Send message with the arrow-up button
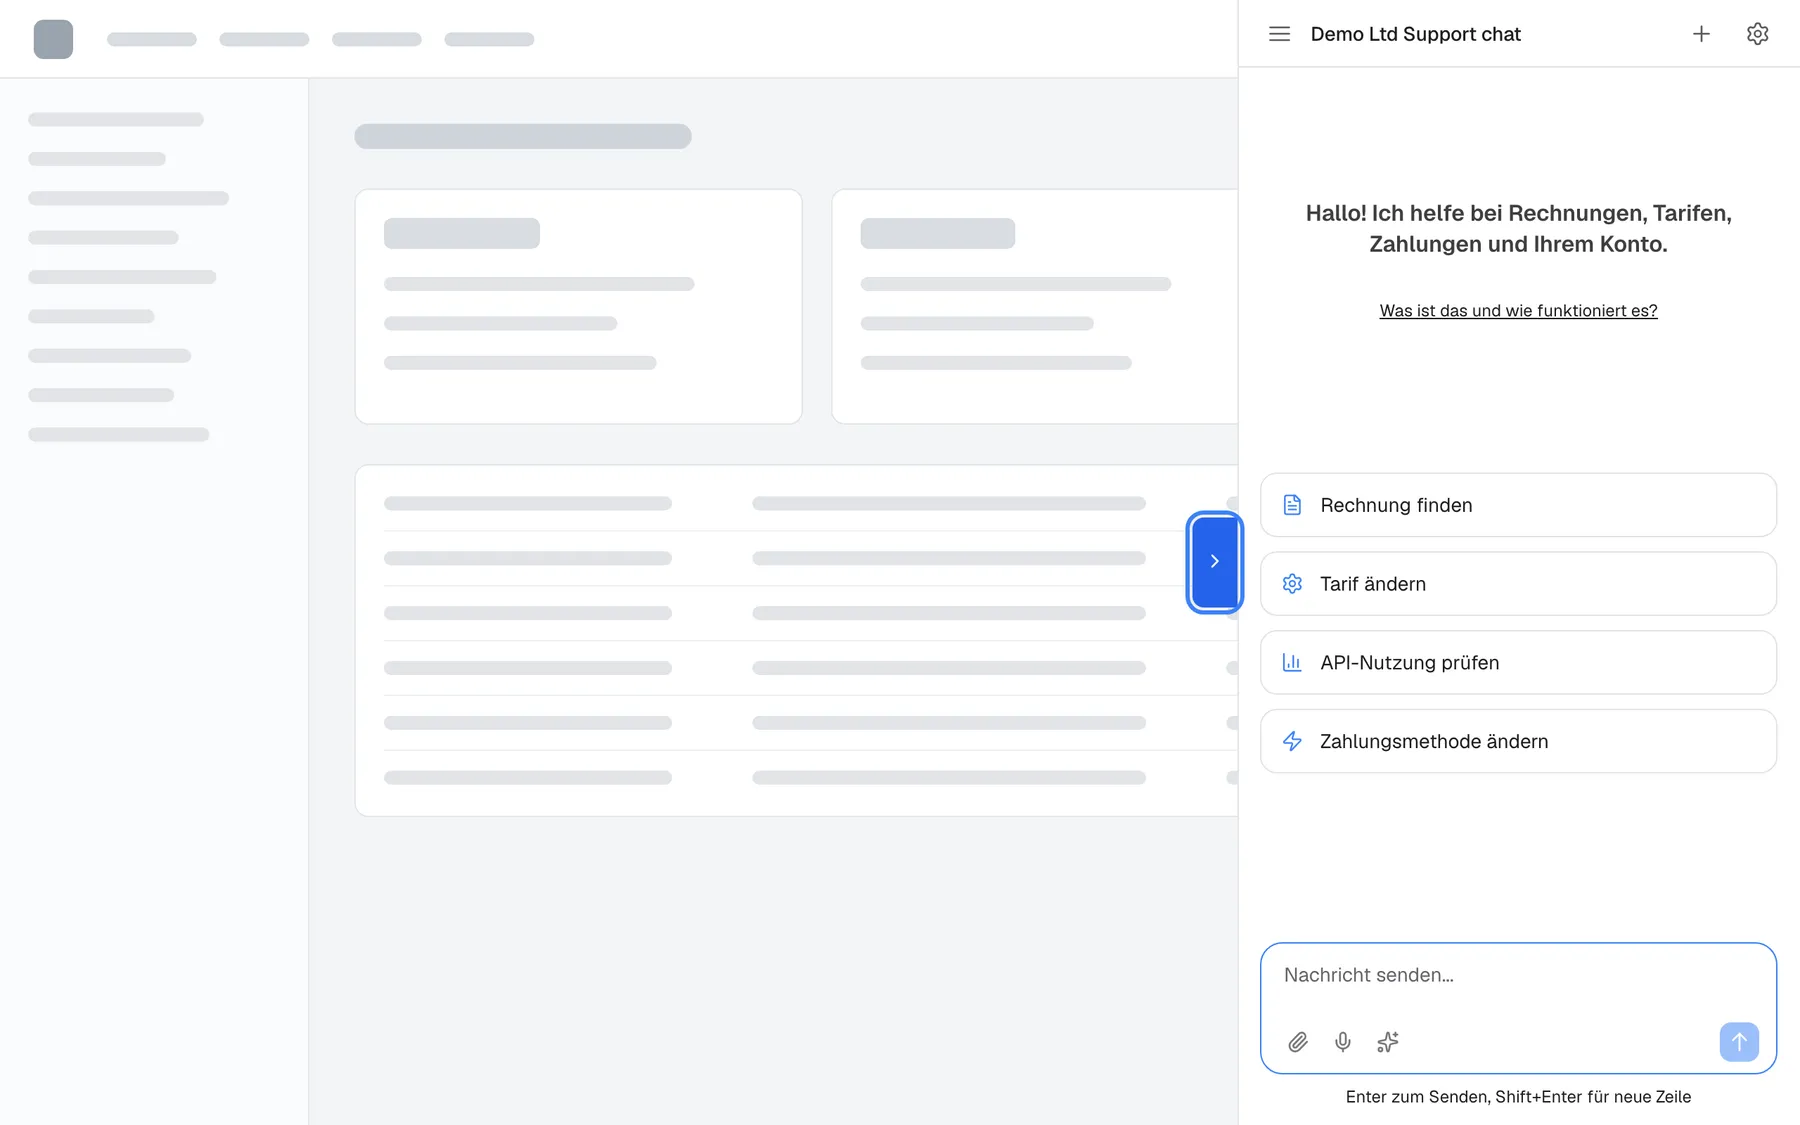This screenshot has height=1125, width=1800. (x=1739, y=1042)
